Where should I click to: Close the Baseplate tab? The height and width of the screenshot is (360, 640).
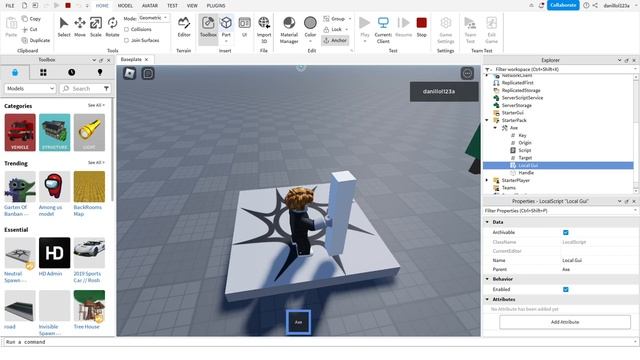pos(146,60)
